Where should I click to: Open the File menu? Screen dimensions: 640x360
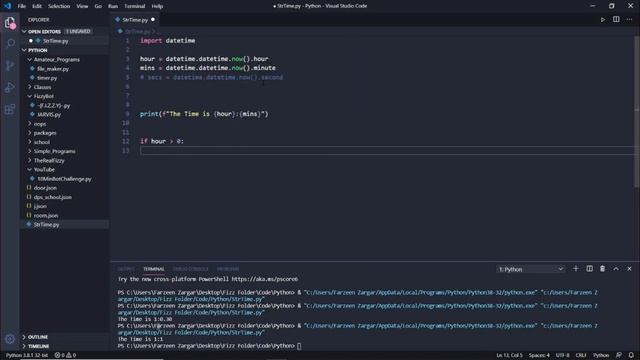pos(22,6)
